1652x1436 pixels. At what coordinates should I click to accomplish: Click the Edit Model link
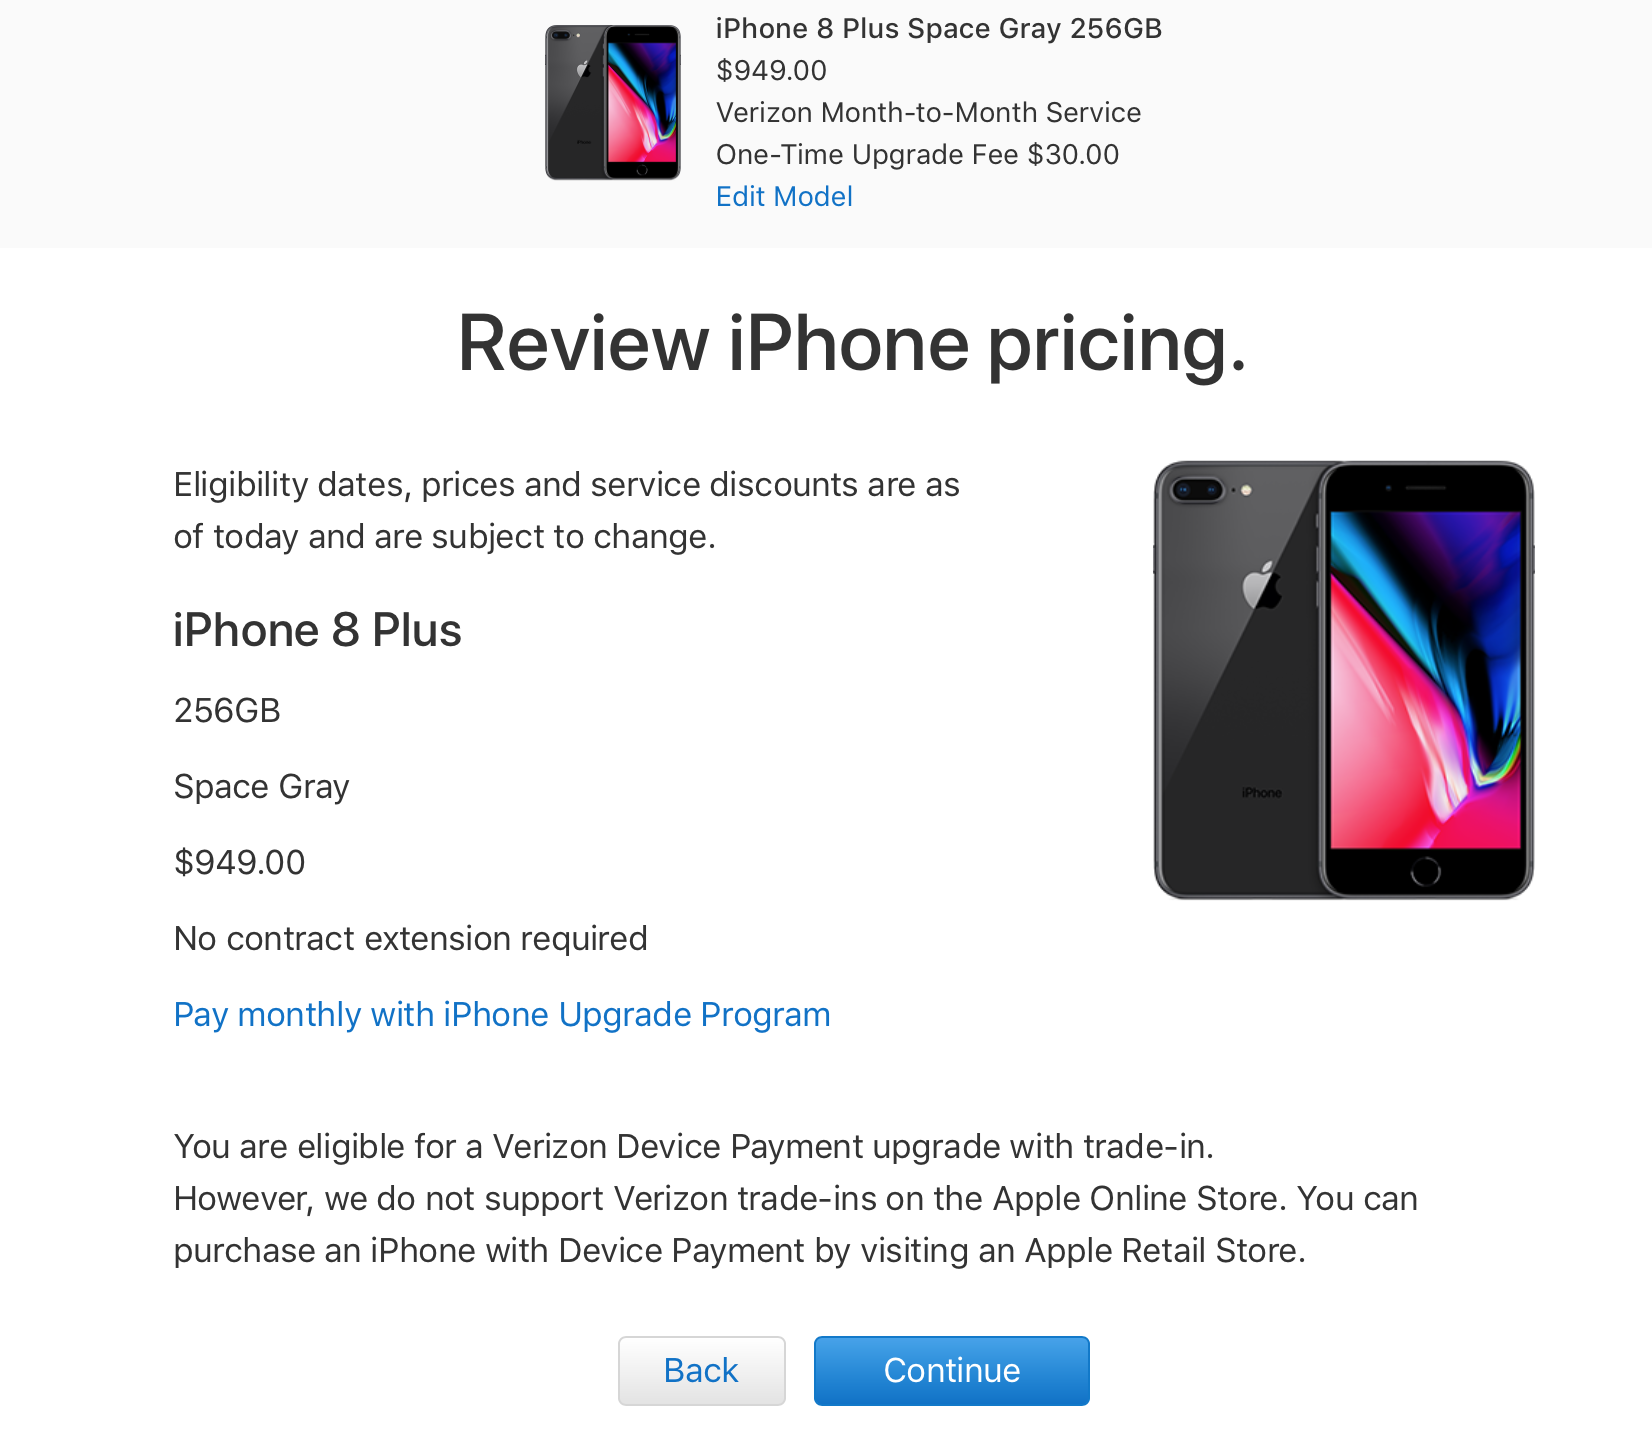(x=784, y=196)
